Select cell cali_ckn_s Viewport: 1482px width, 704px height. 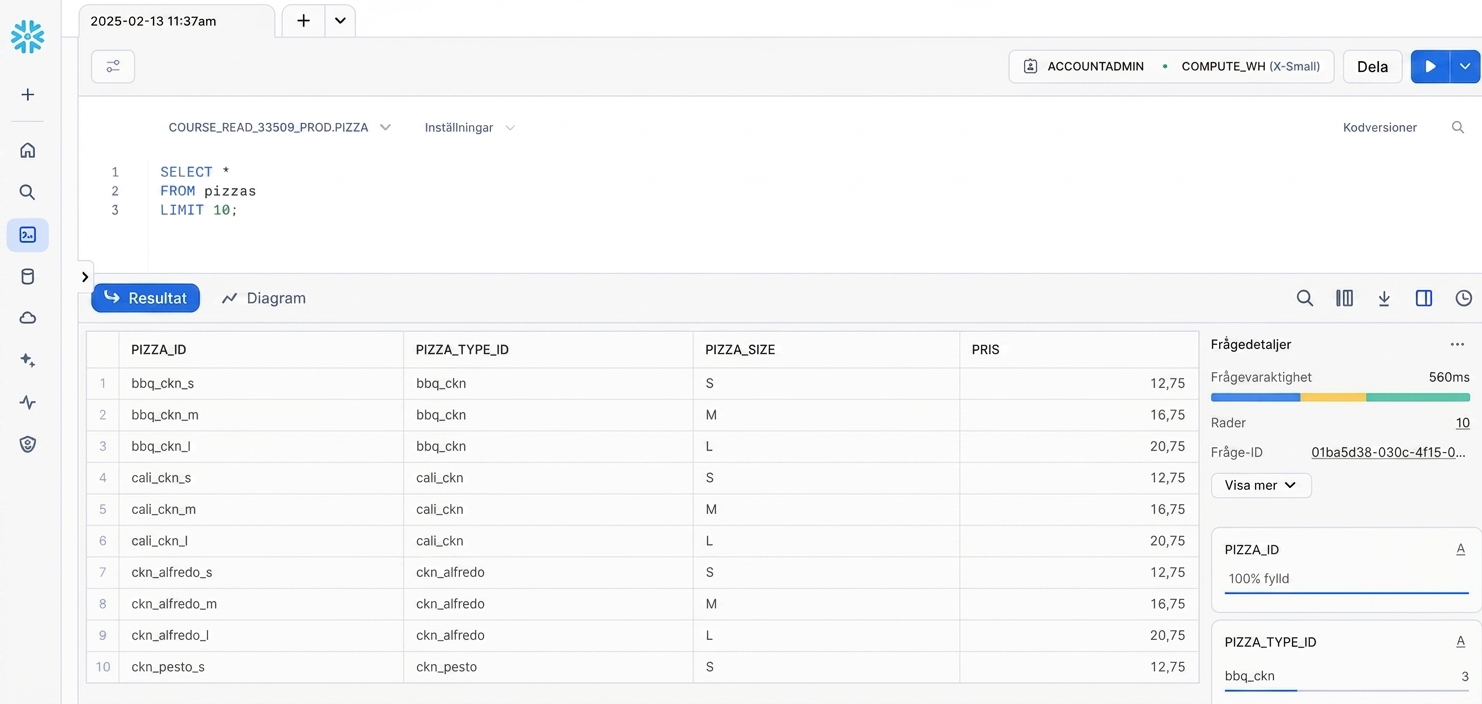(261, 478)
